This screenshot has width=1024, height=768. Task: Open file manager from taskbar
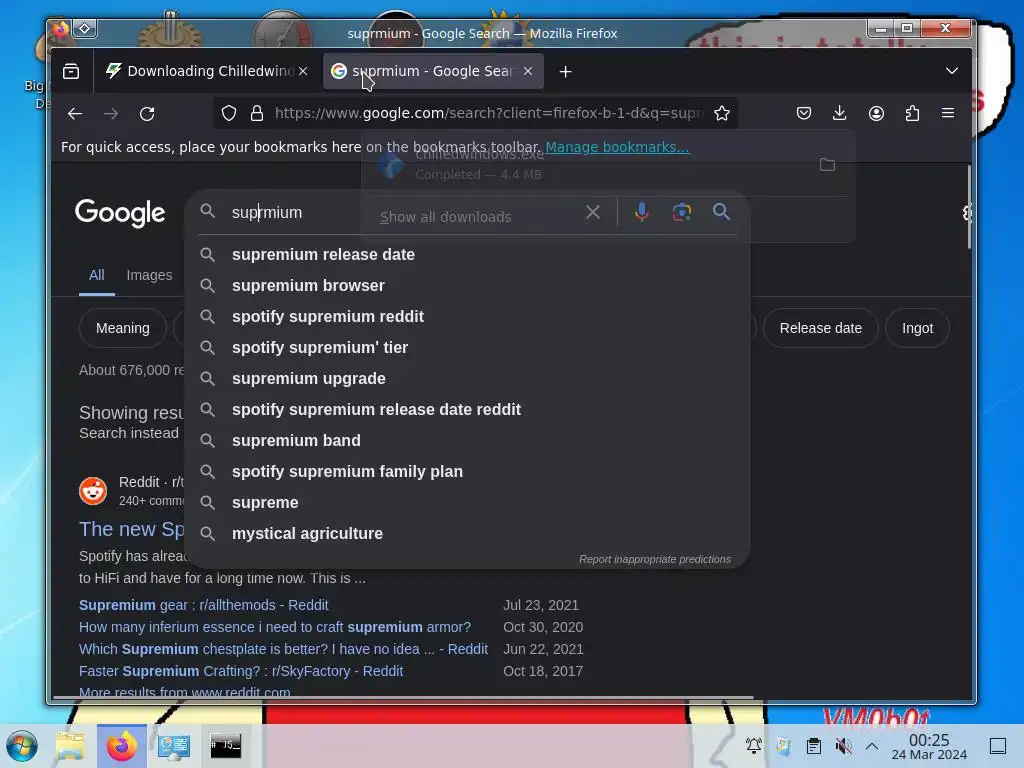pos(70,746)
